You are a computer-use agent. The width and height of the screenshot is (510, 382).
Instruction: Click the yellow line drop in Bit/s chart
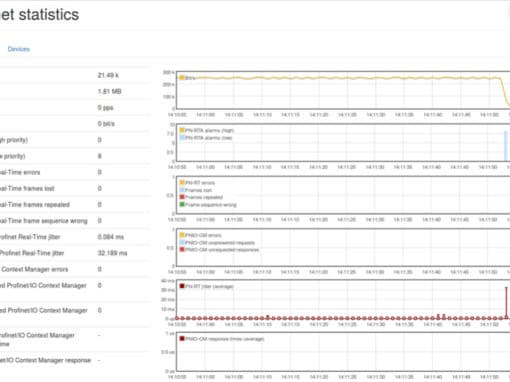pyautogui.click(x=505, y=92)
